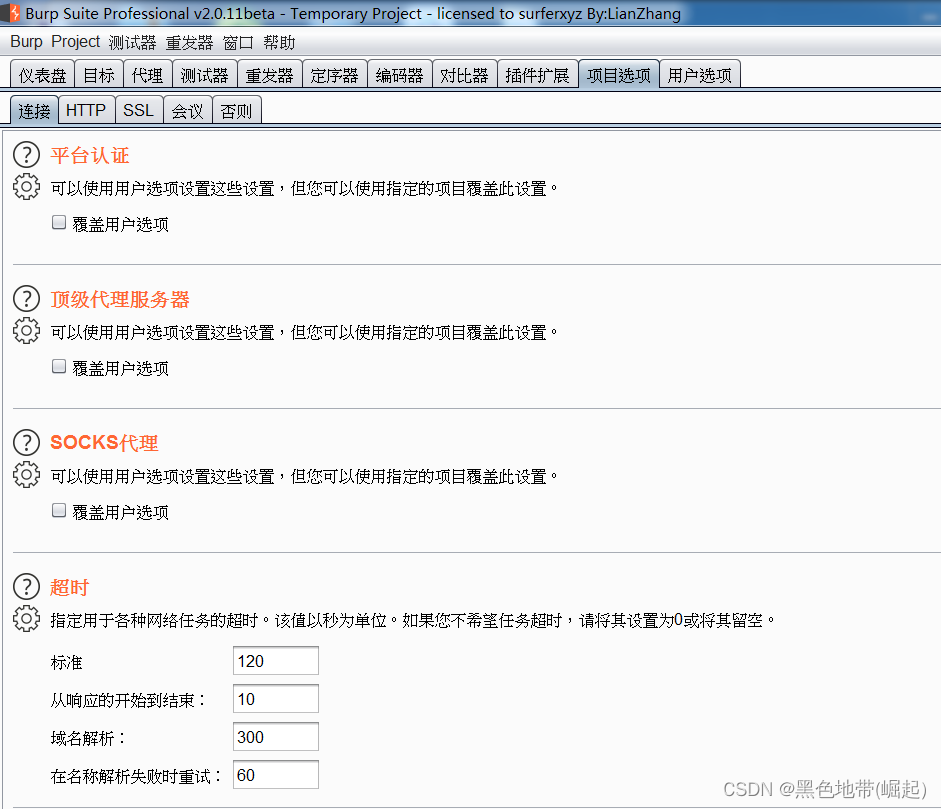
Task: Switch to the 代理 tab
Action: pos(148,75)
